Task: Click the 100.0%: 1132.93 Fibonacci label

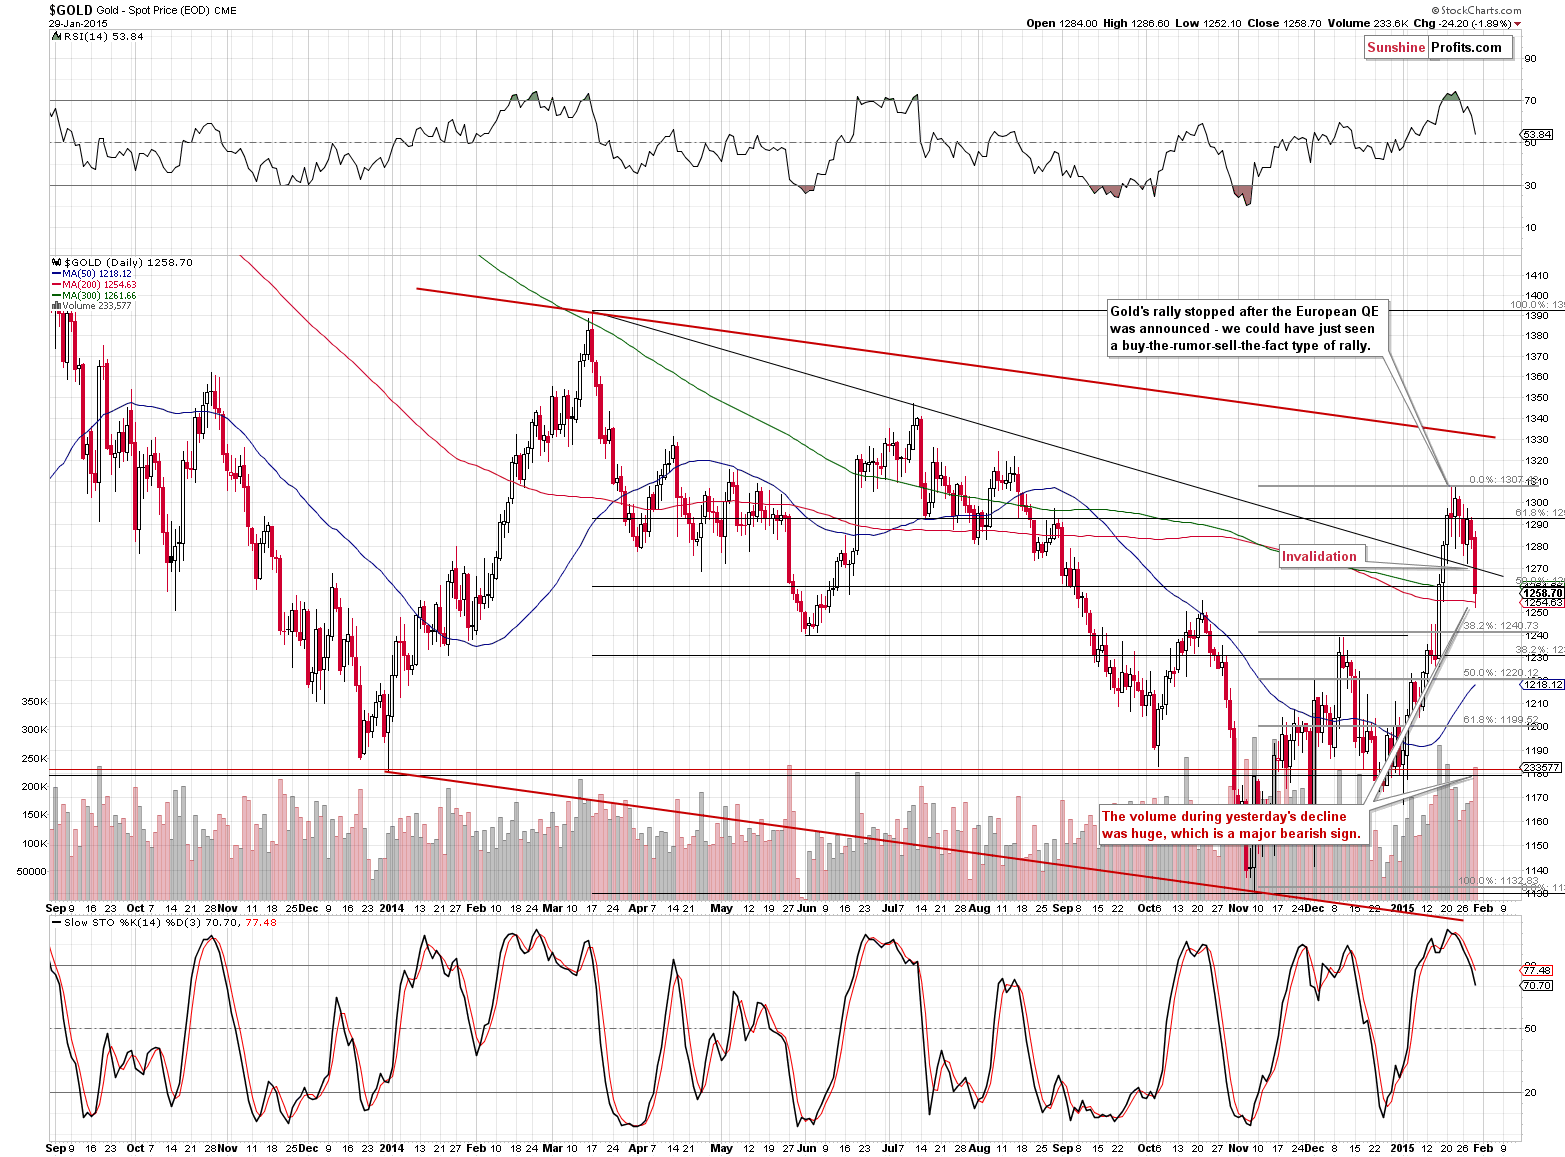Action: coord(1498,881)
